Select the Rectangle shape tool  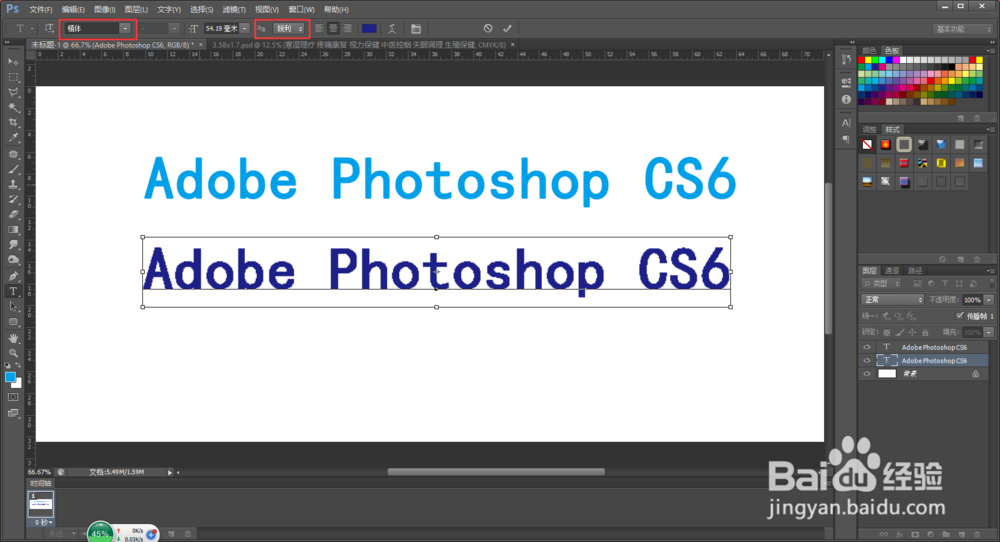(13, 322)
